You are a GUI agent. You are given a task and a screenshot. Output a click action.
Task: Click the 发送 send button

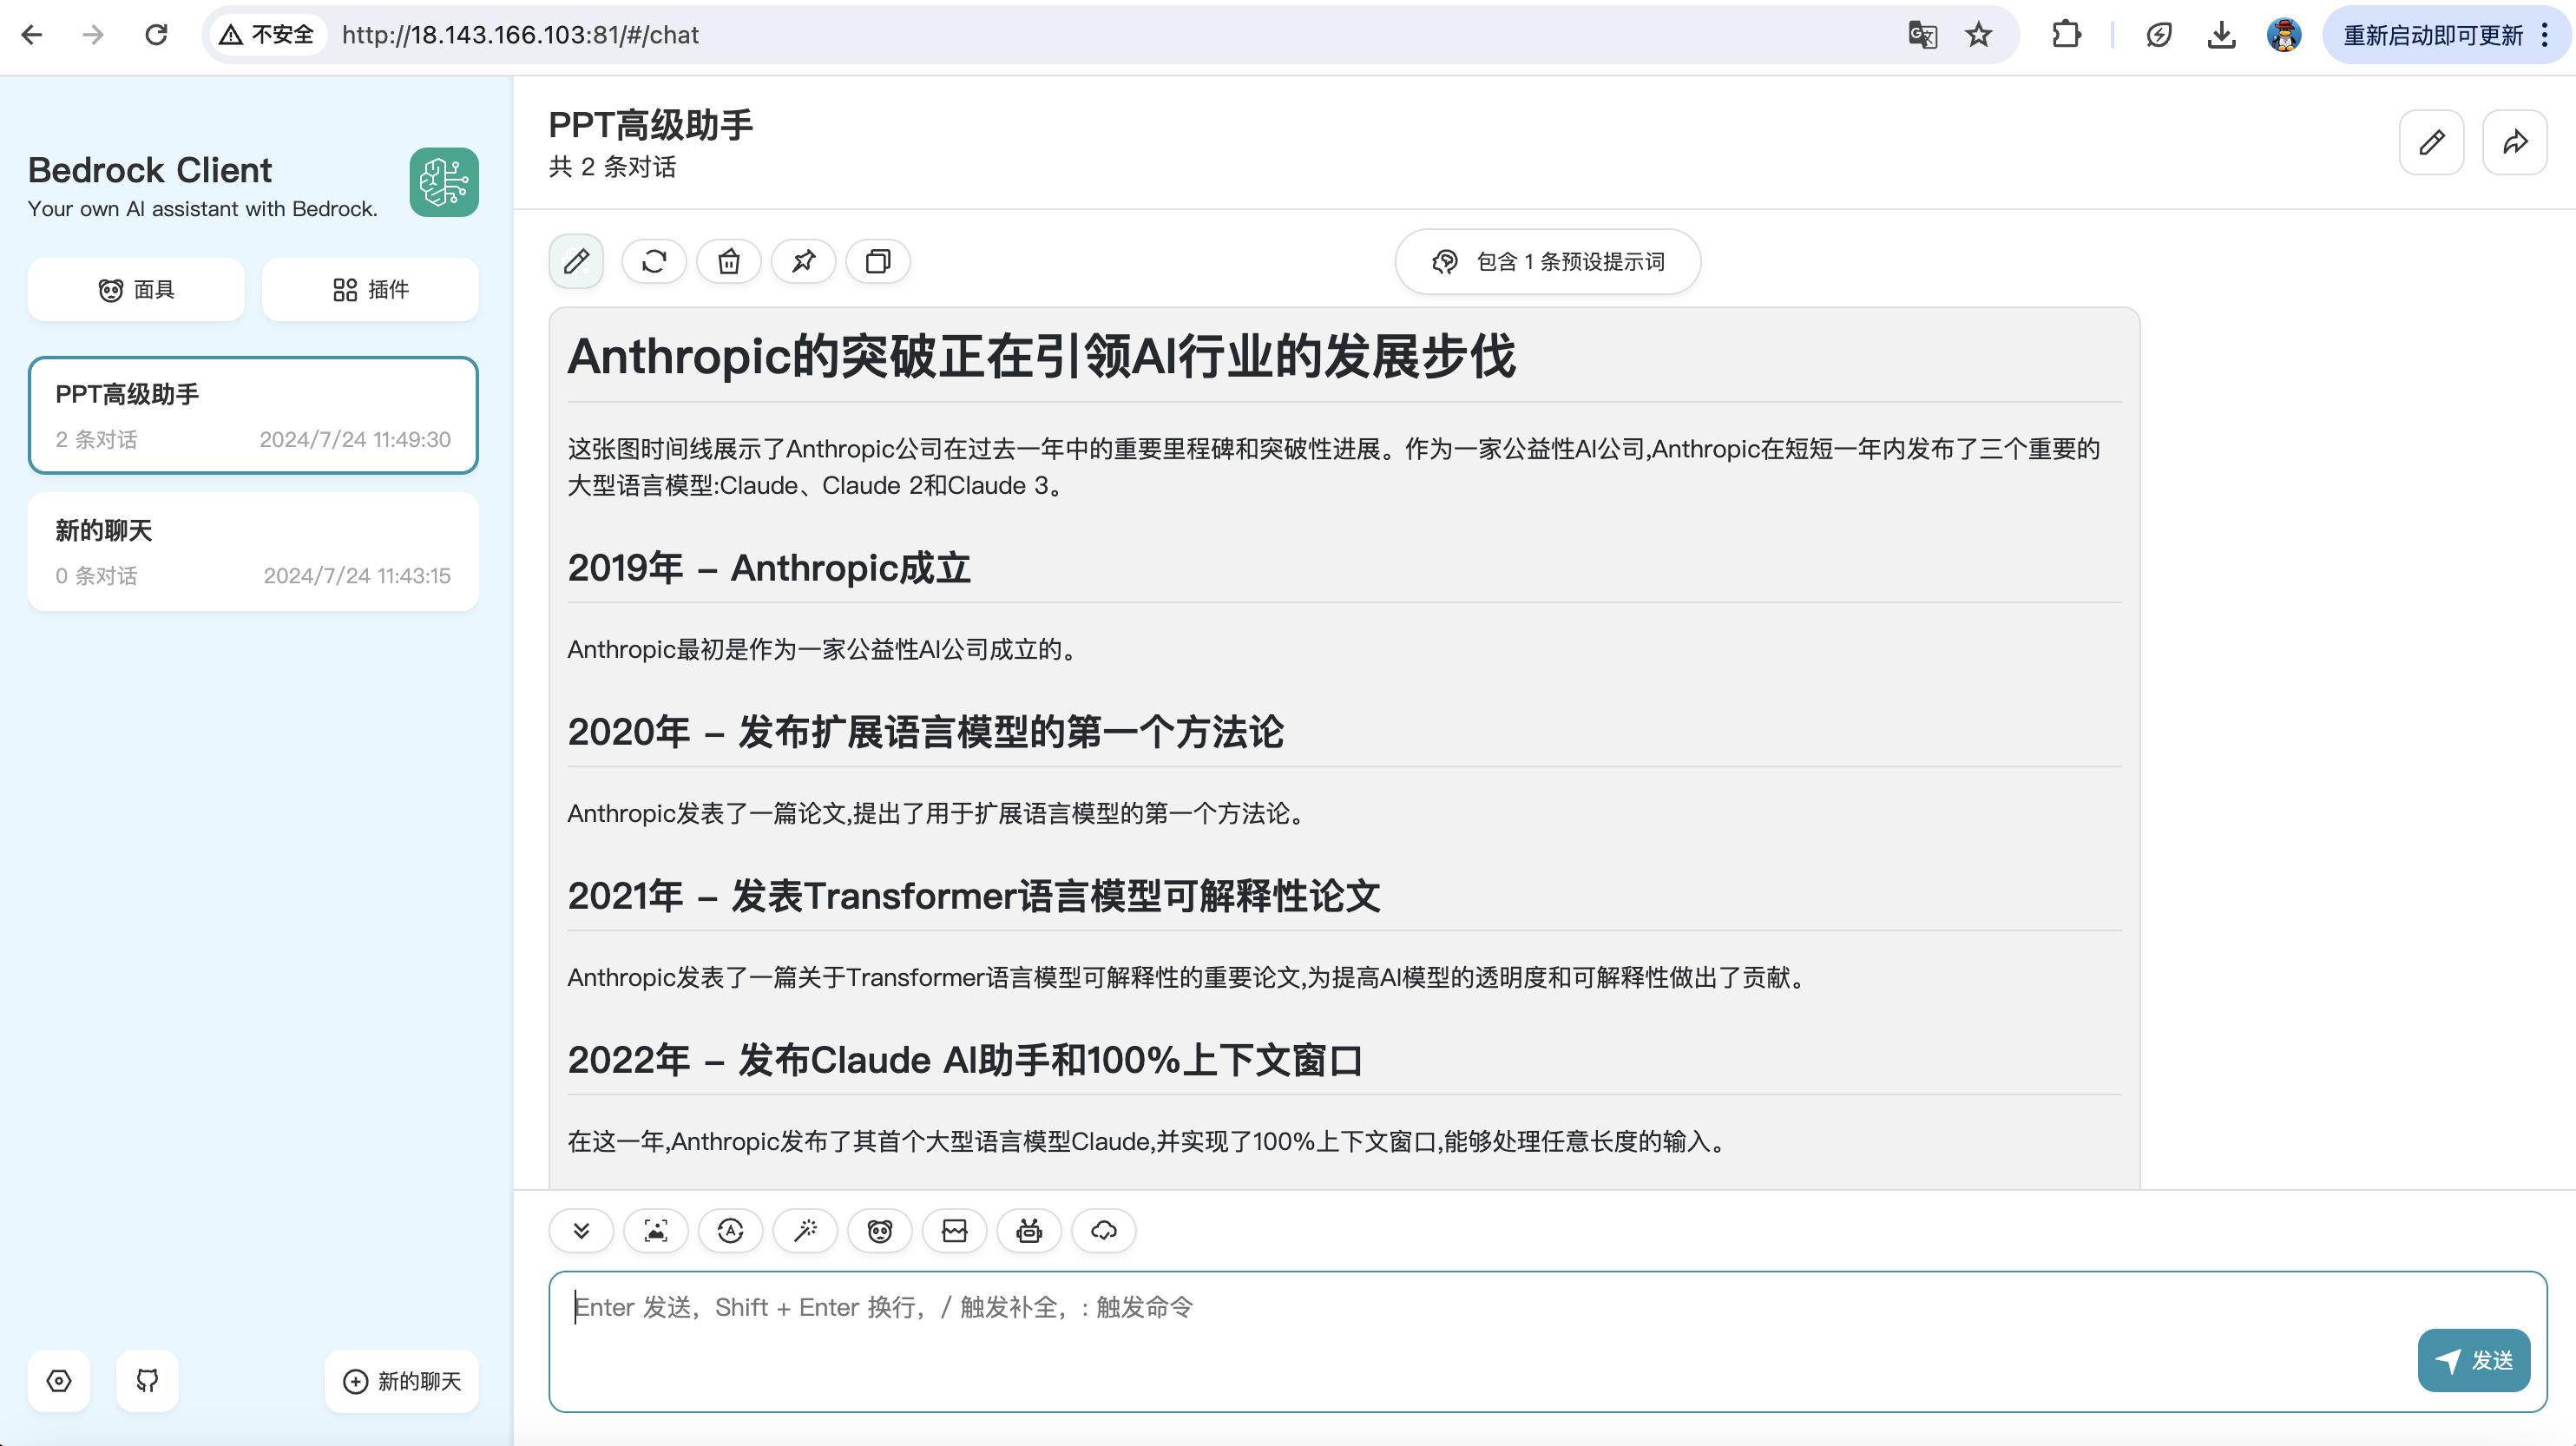coord(2474,1361)
